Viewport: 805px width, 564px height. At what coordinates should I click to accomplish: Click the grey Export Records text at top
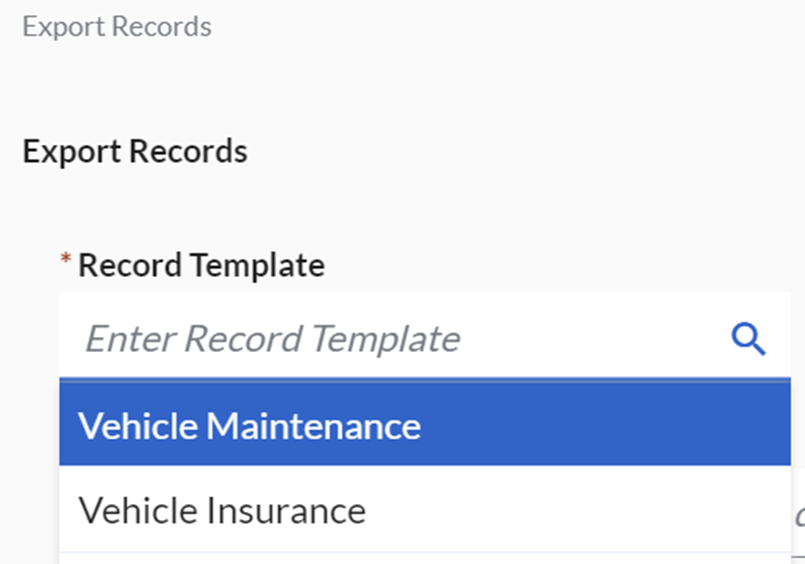coord(117,26)
